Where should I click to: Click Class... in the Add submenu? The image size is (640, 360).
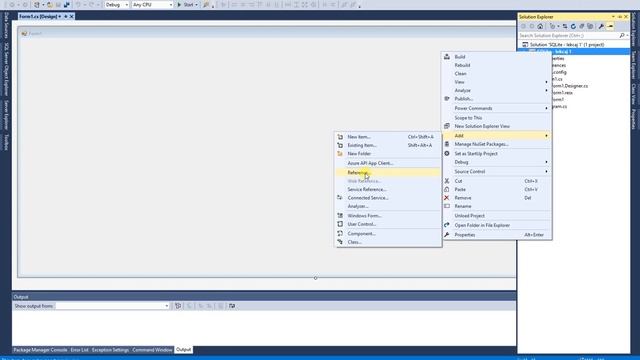[x=388, y=242]
